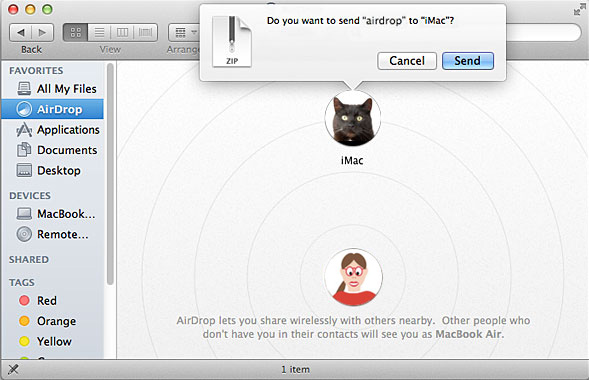
Task: Click the Applications A-shaped icon
Action: tap(24, 130)
